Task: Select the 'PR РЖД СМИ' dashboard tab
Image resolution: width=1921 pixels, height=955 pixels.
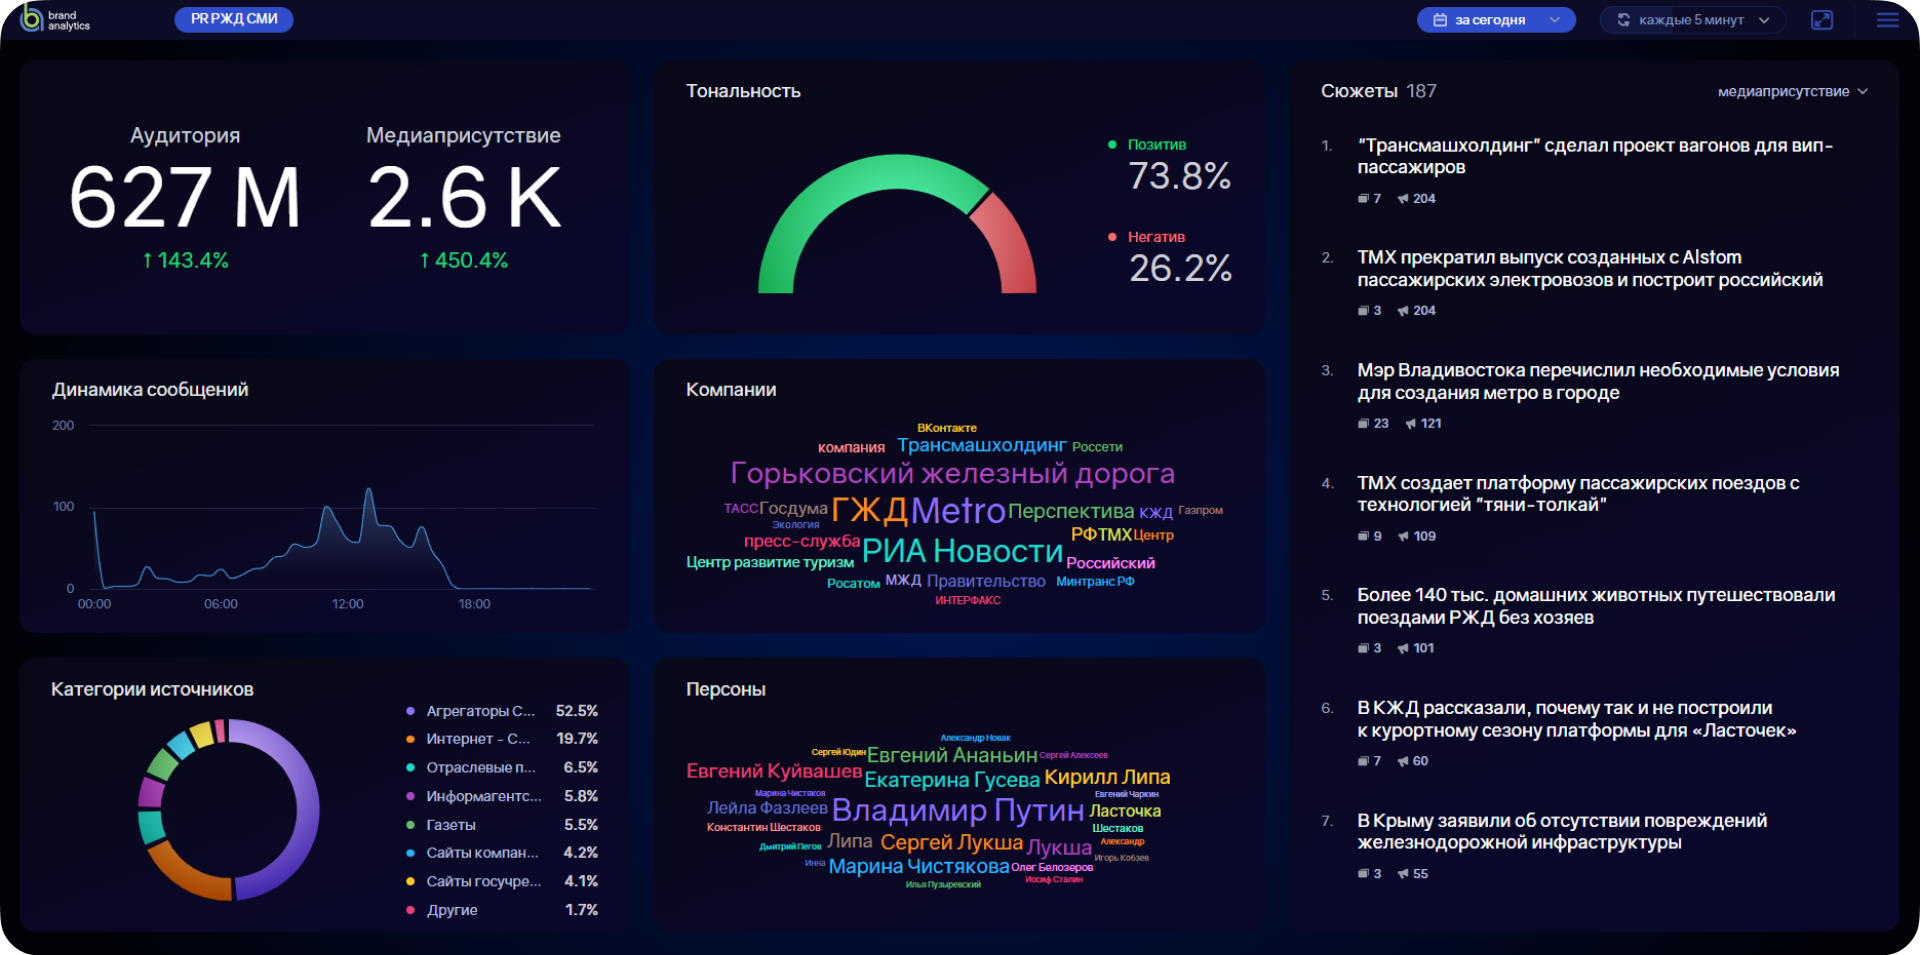Action: (x=234, y=19)
